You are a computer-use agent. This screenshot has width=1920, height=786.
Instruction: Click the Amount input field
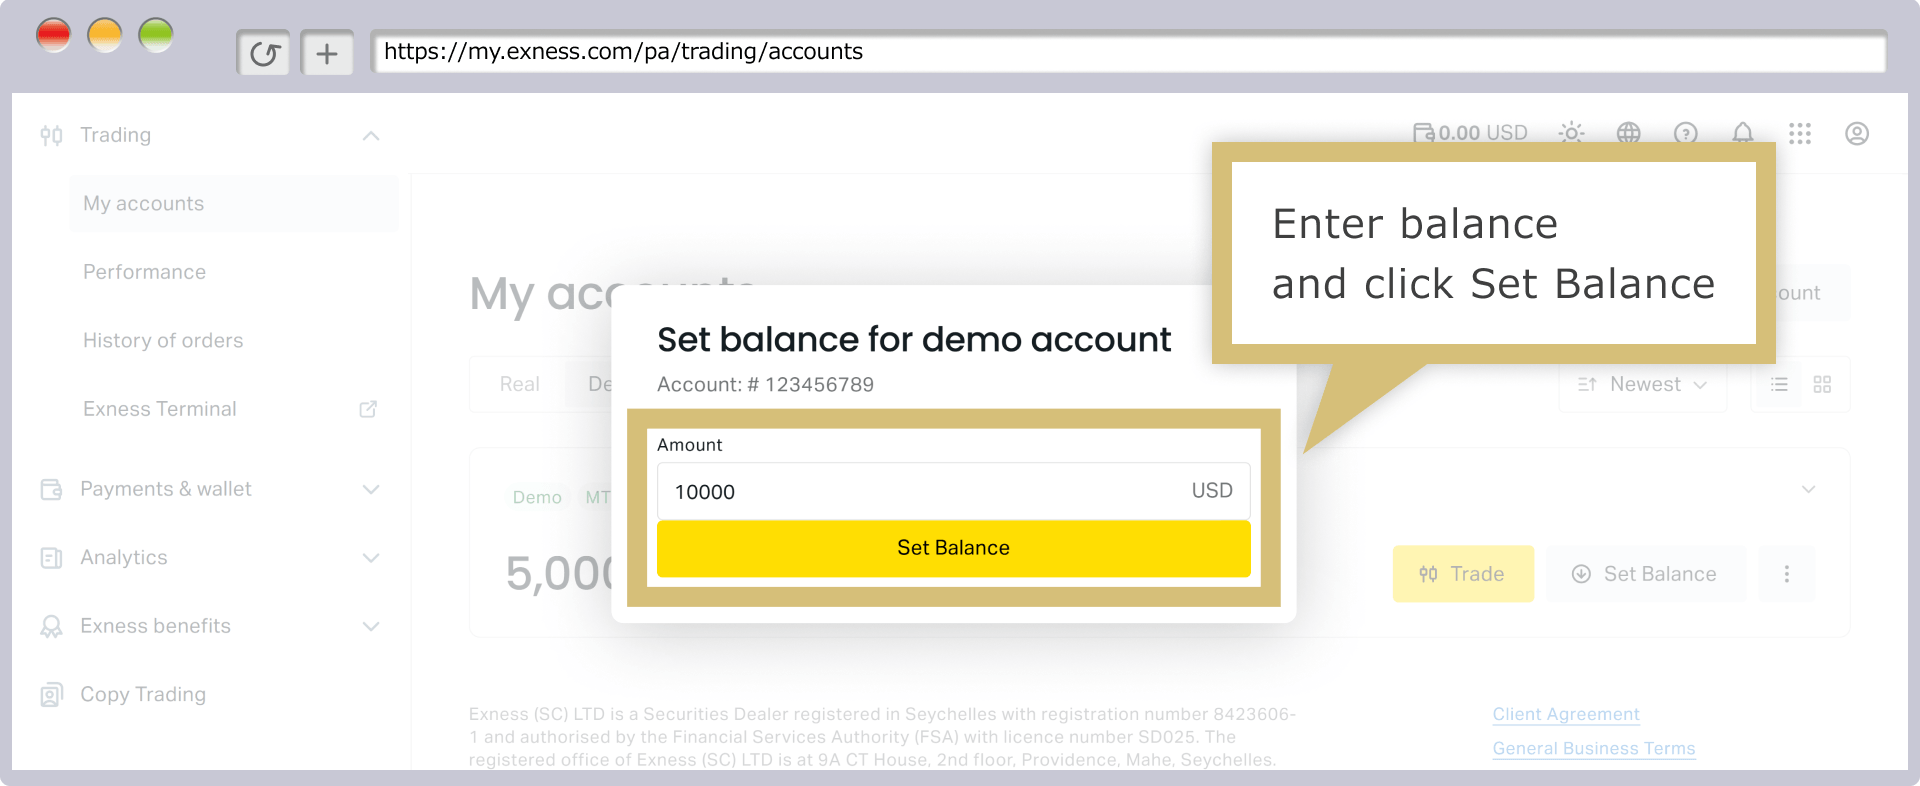coord(953,491)
